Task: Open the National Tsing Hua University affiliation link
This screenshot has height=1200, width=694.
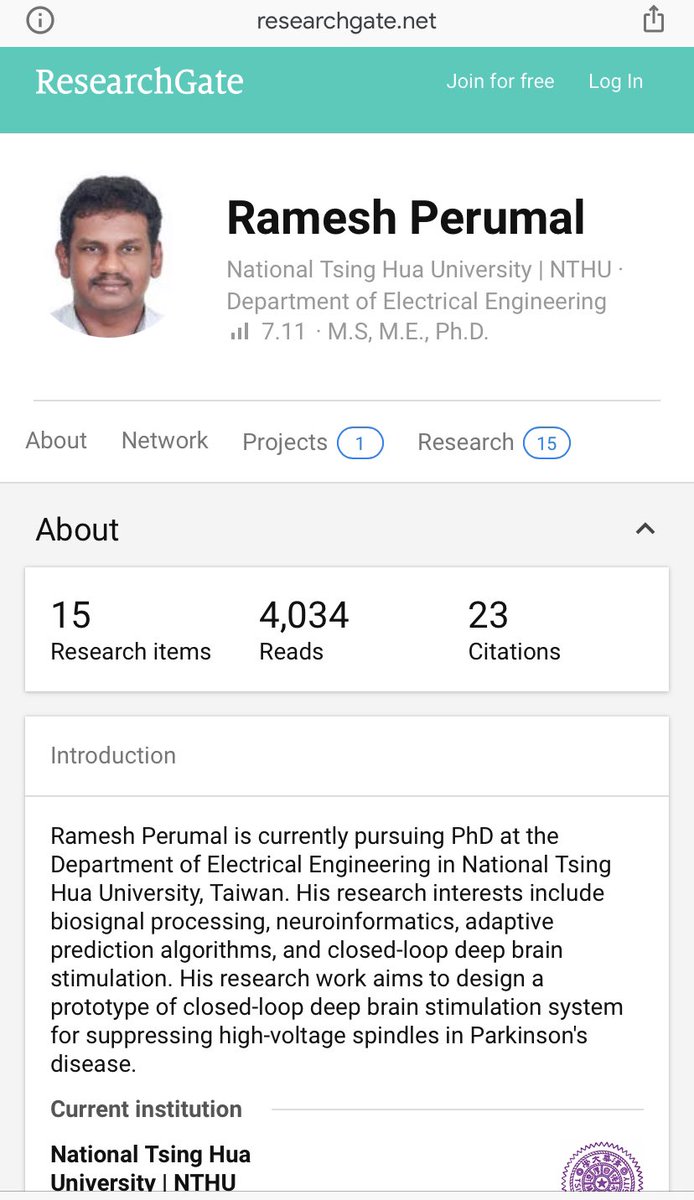Action: click(x=417, y=270)
